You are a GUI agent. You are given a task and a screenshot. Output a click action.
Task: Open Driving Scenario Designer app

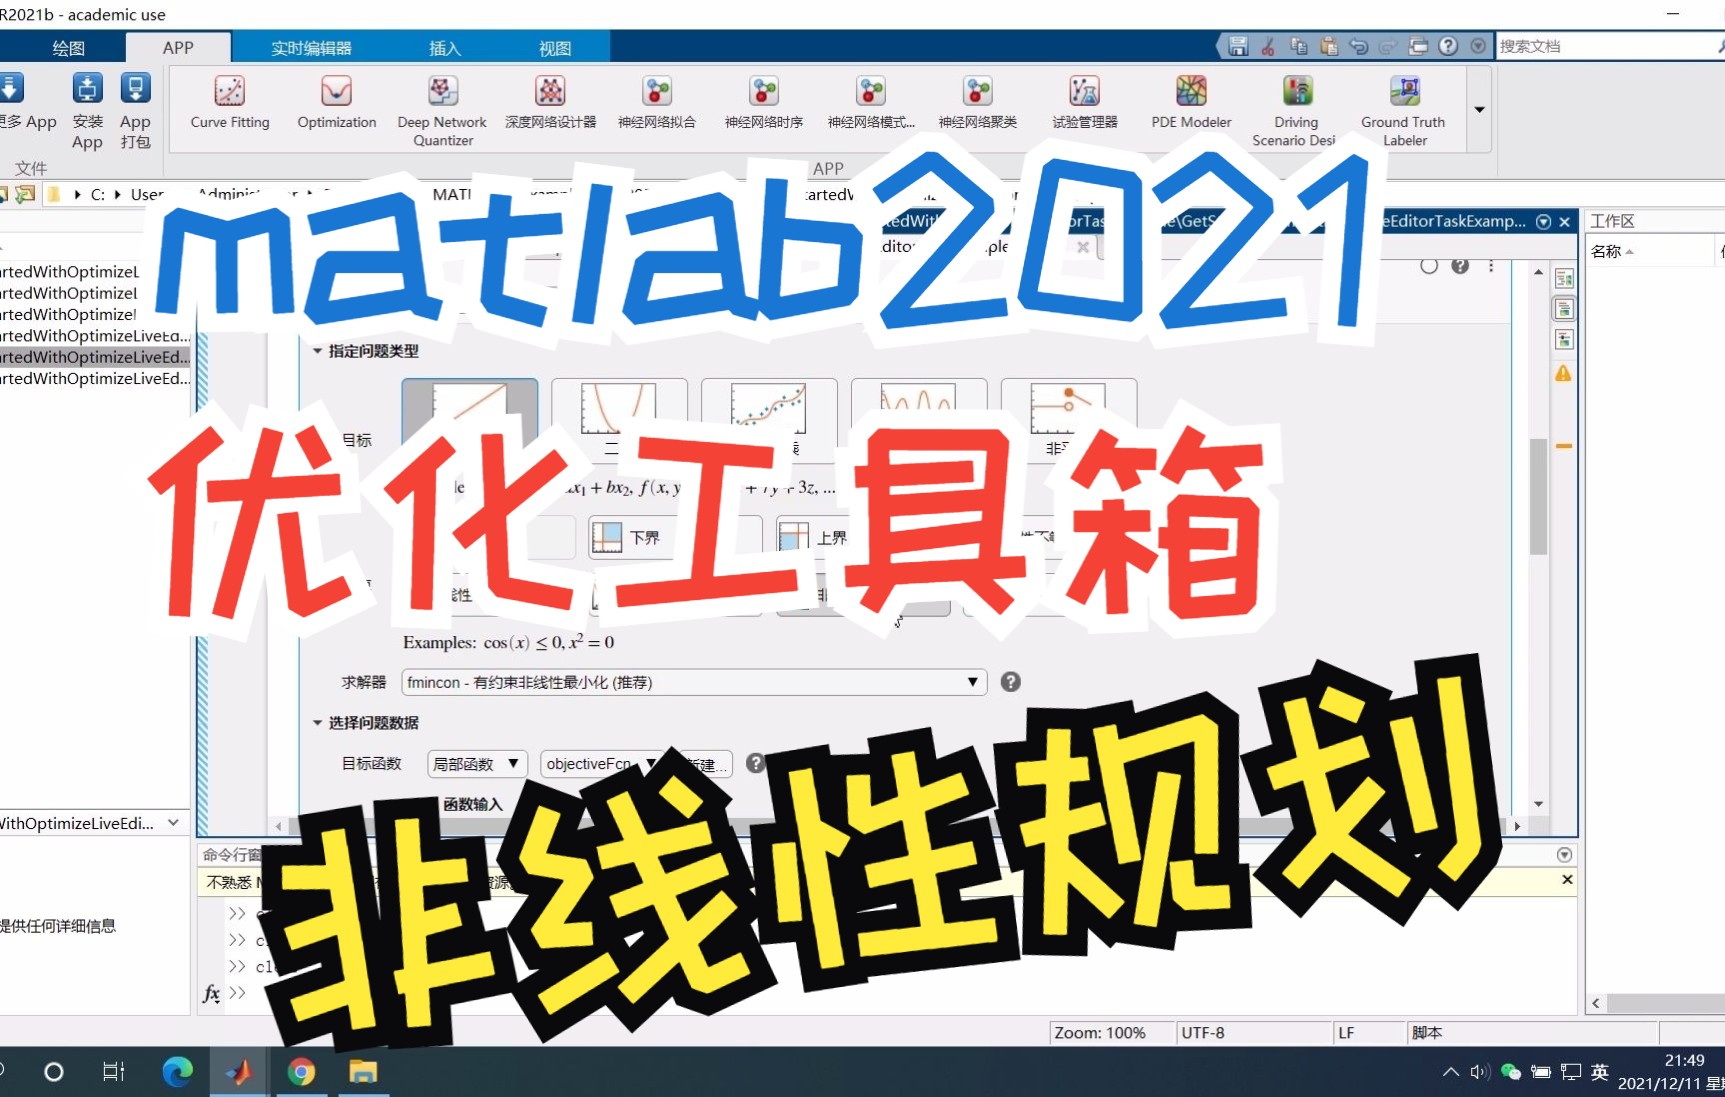[x=1296, y=111]
